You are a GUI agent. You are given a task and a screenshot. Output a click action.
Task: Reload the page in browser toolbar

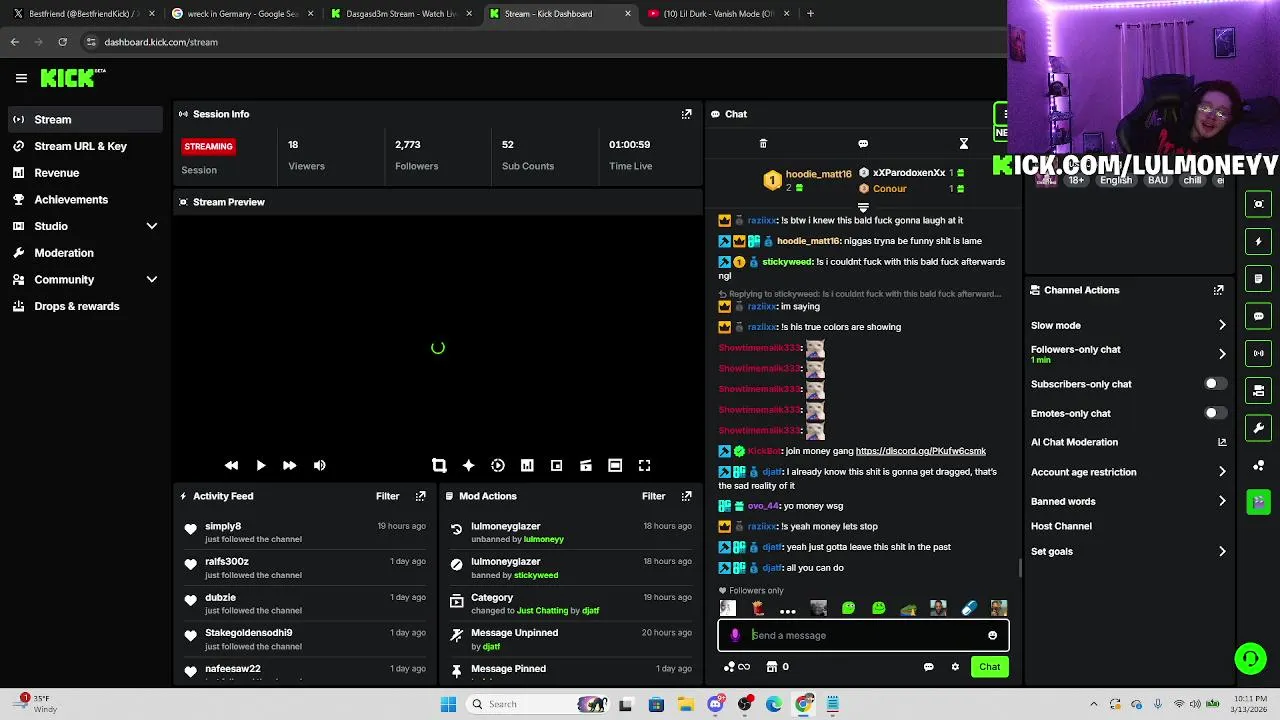pos(62,42)
